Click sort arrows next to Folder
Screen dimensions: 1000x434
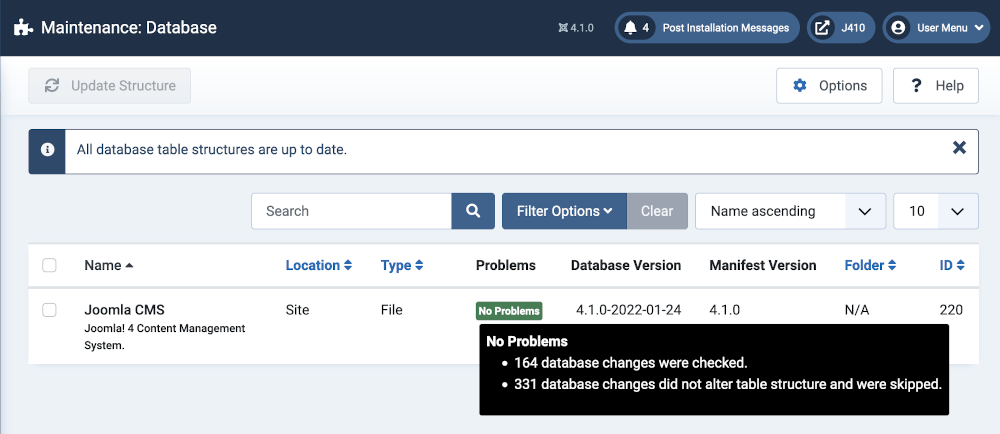(892, 265)
